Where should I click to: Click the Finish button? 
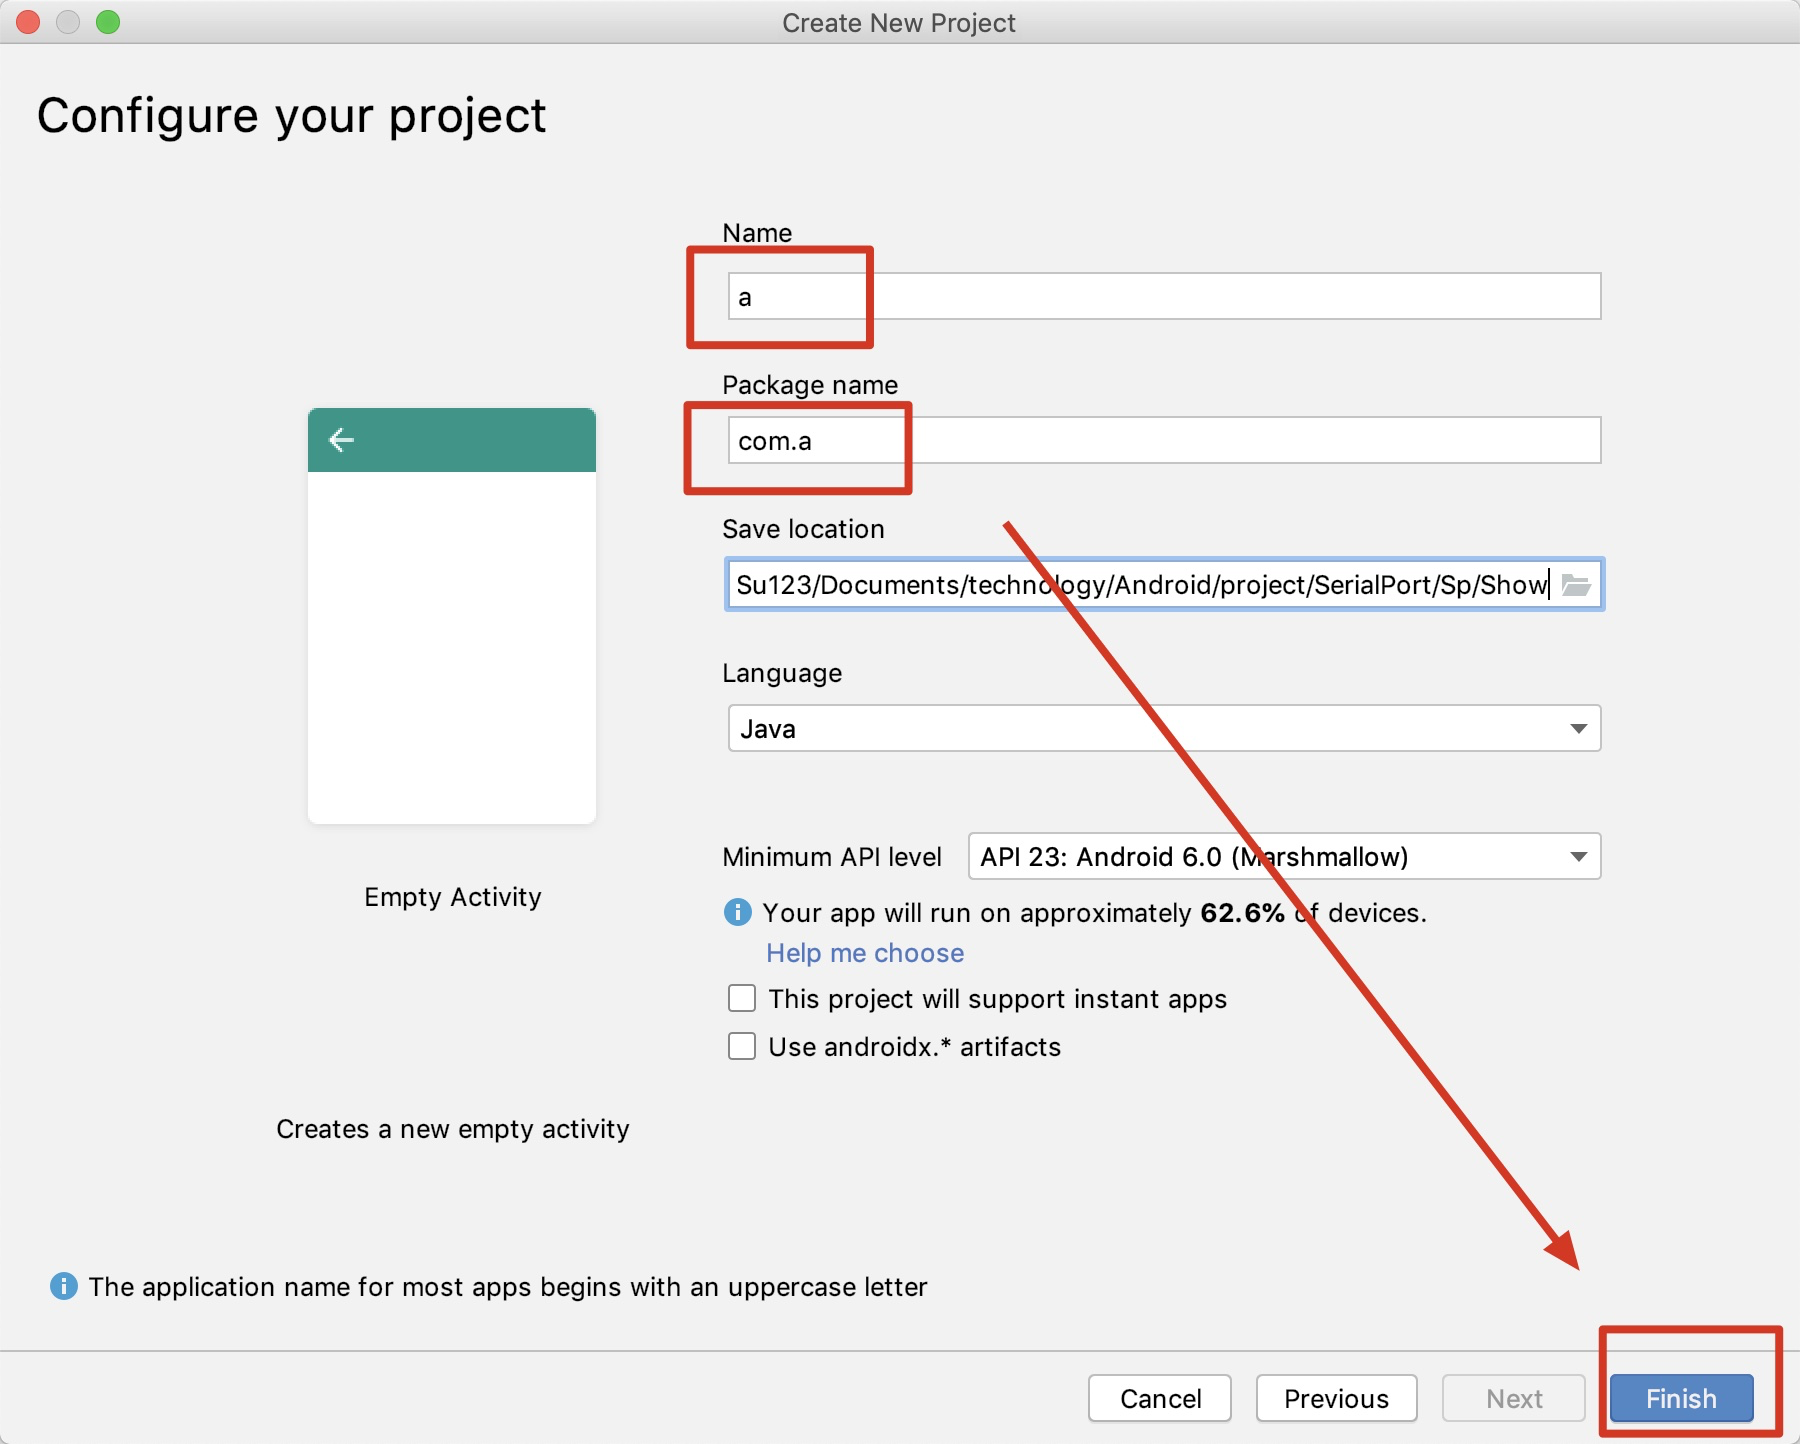pos(1681,1398)
